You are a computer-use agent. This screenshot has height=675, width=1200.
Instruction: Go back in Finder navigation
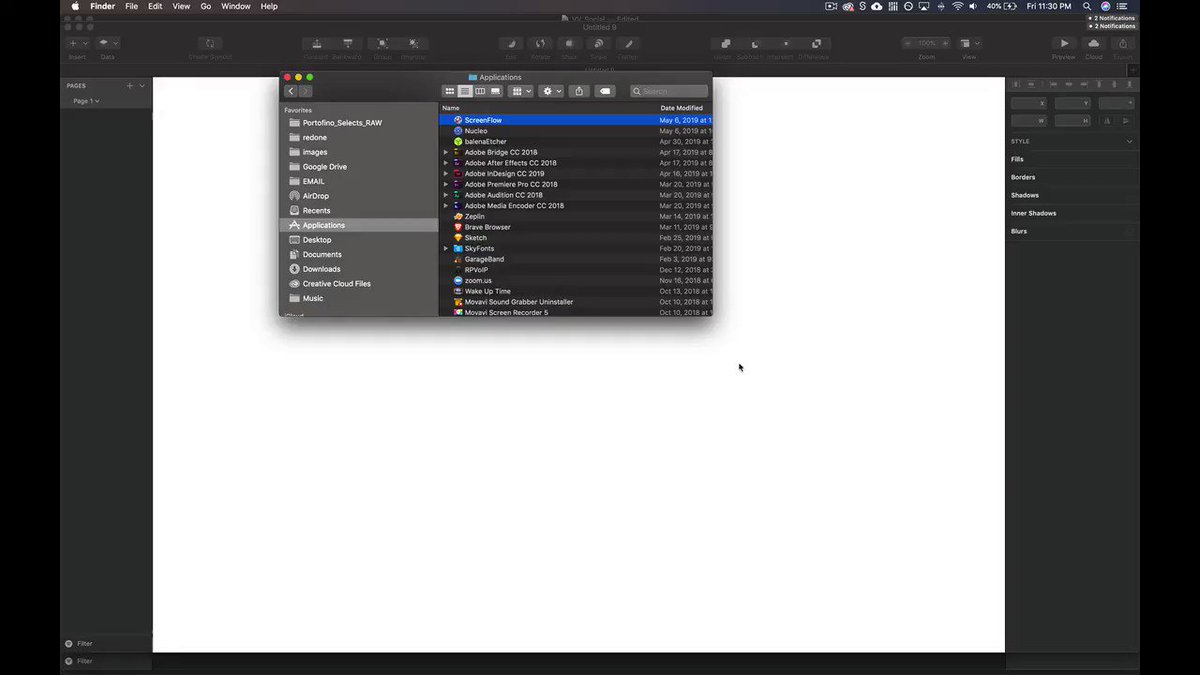(291, 91)
